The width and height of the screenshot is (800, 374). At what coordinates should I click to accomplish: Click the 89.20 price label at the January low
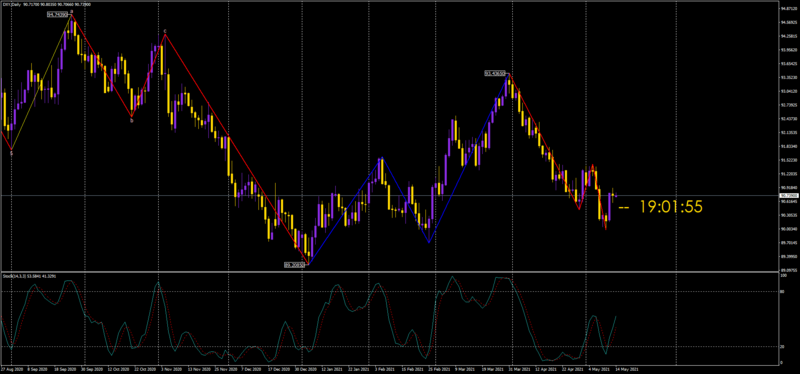click(x=295, y=265)
